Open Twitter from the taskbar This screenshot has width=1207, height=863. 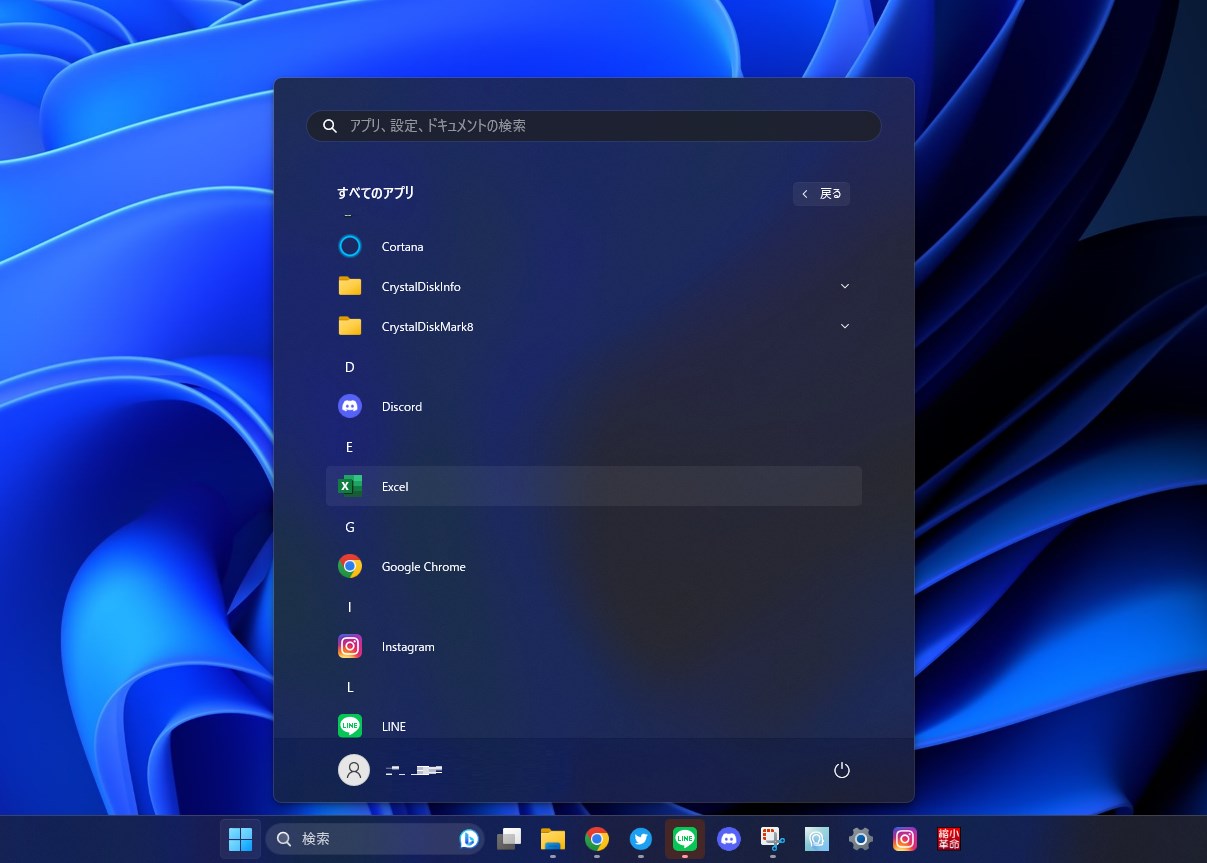tap(641, 839)
